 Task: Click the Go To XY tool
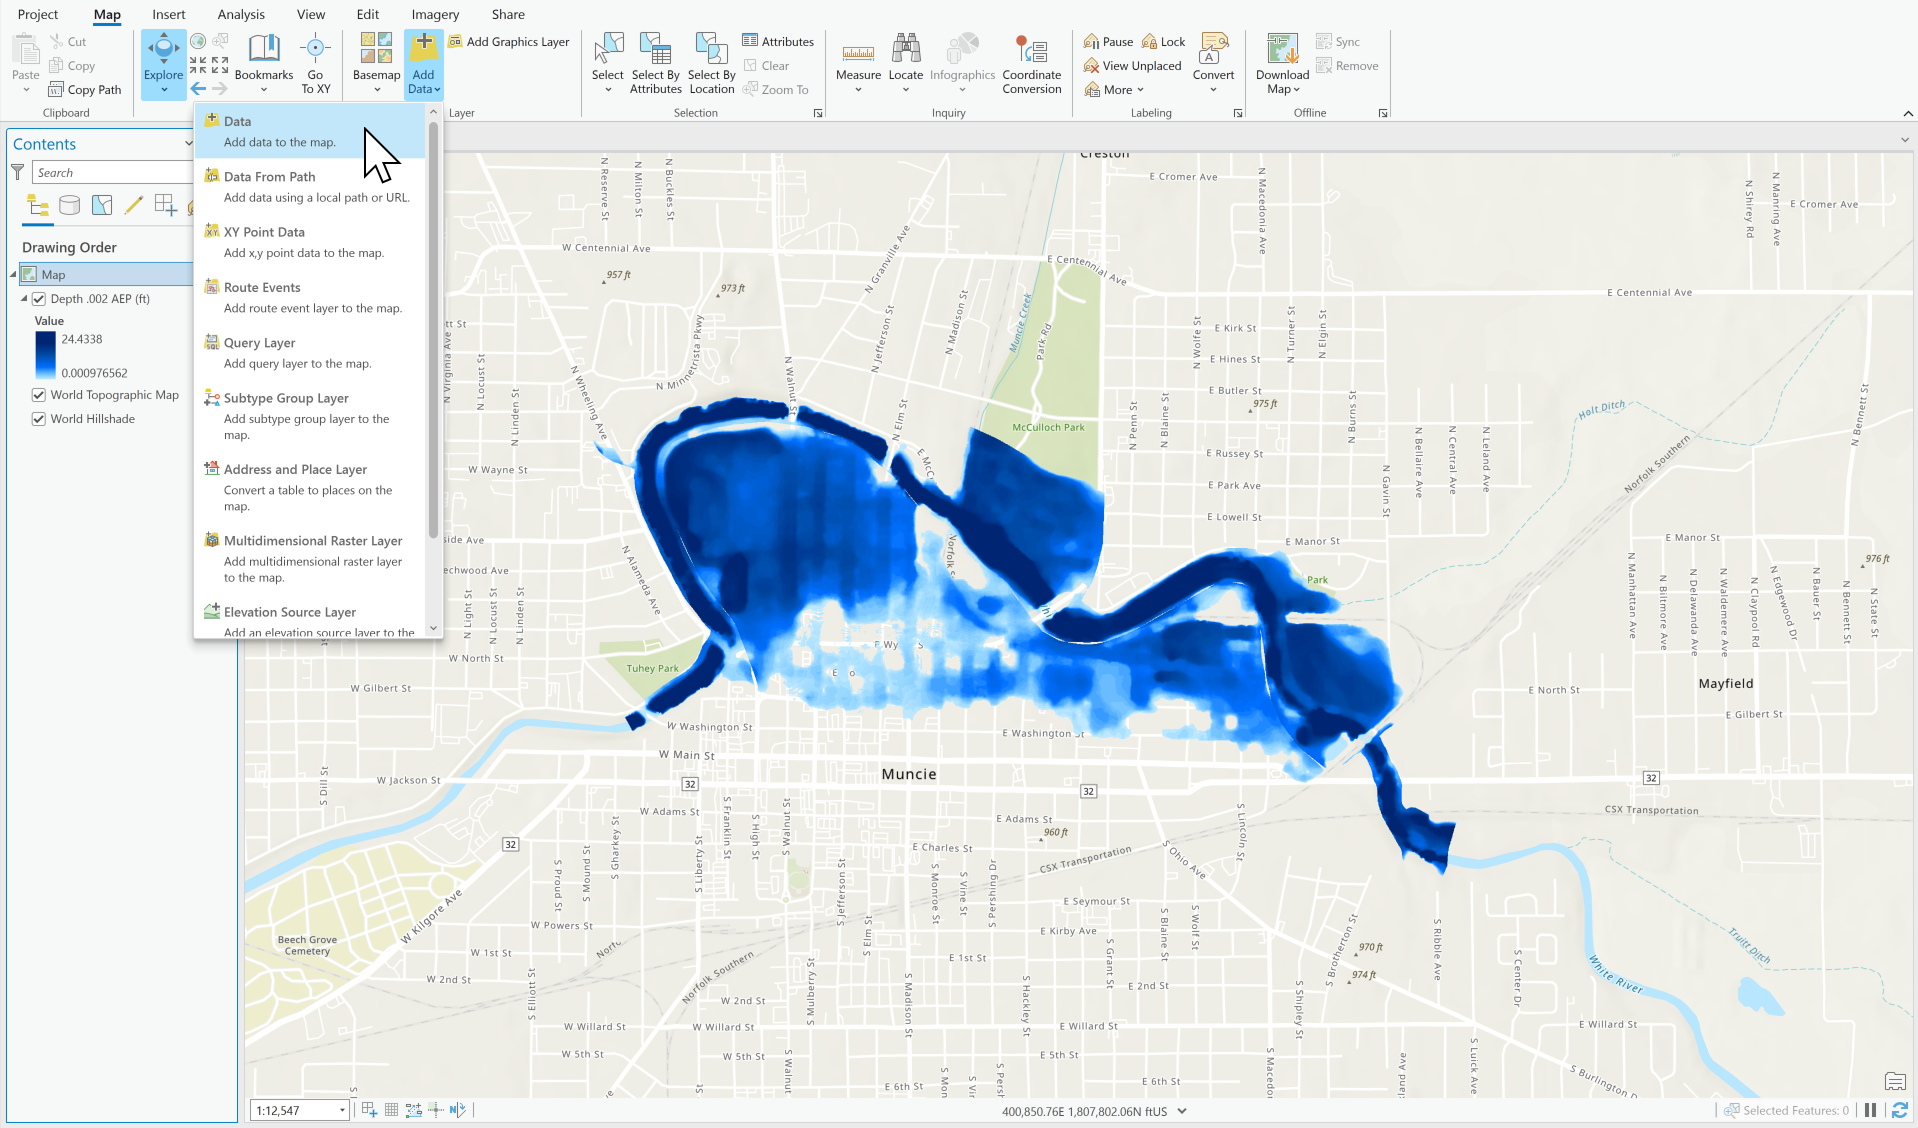(x=315, y=64)
